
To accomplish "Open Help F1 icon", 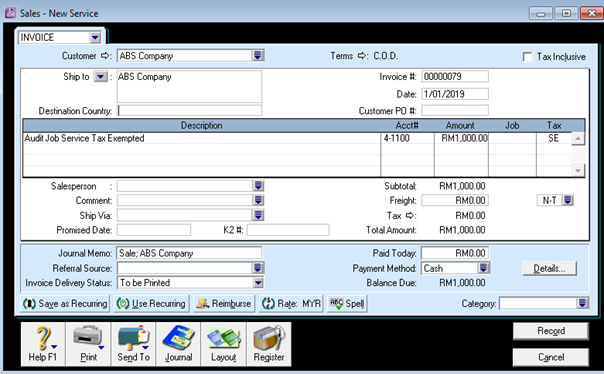I will pos(43,344).
